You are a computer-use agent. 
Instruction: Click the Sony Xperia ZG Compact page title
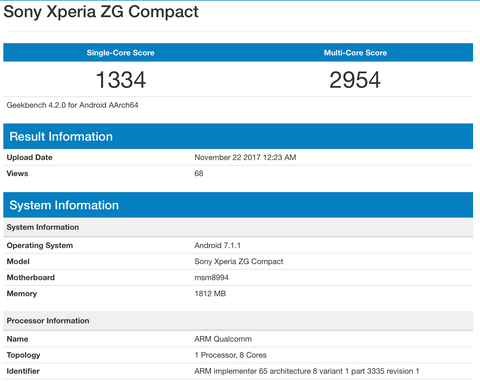pos(101,12)
